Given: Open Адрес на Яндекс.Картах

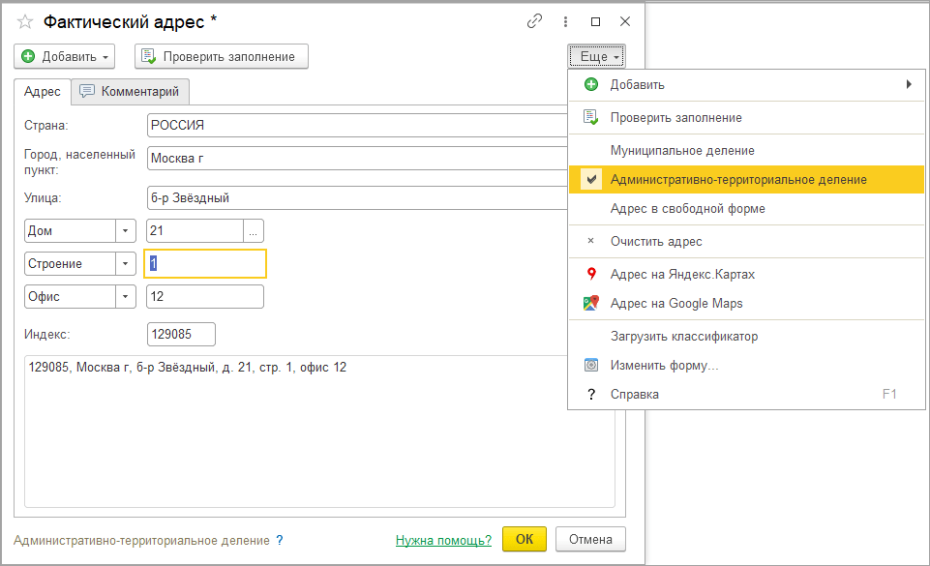Looking at the screenshot, I should click(x=746, y=274).
